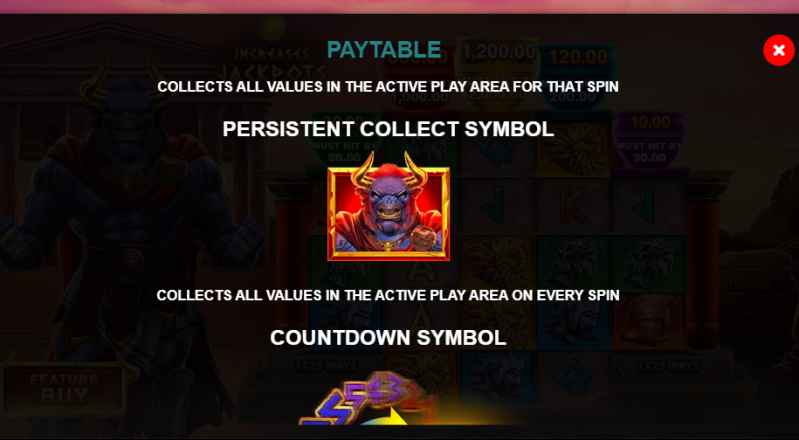Click the right 1125 WAYS label
Screen dimensions: 799x440
[x=669, y=366]
